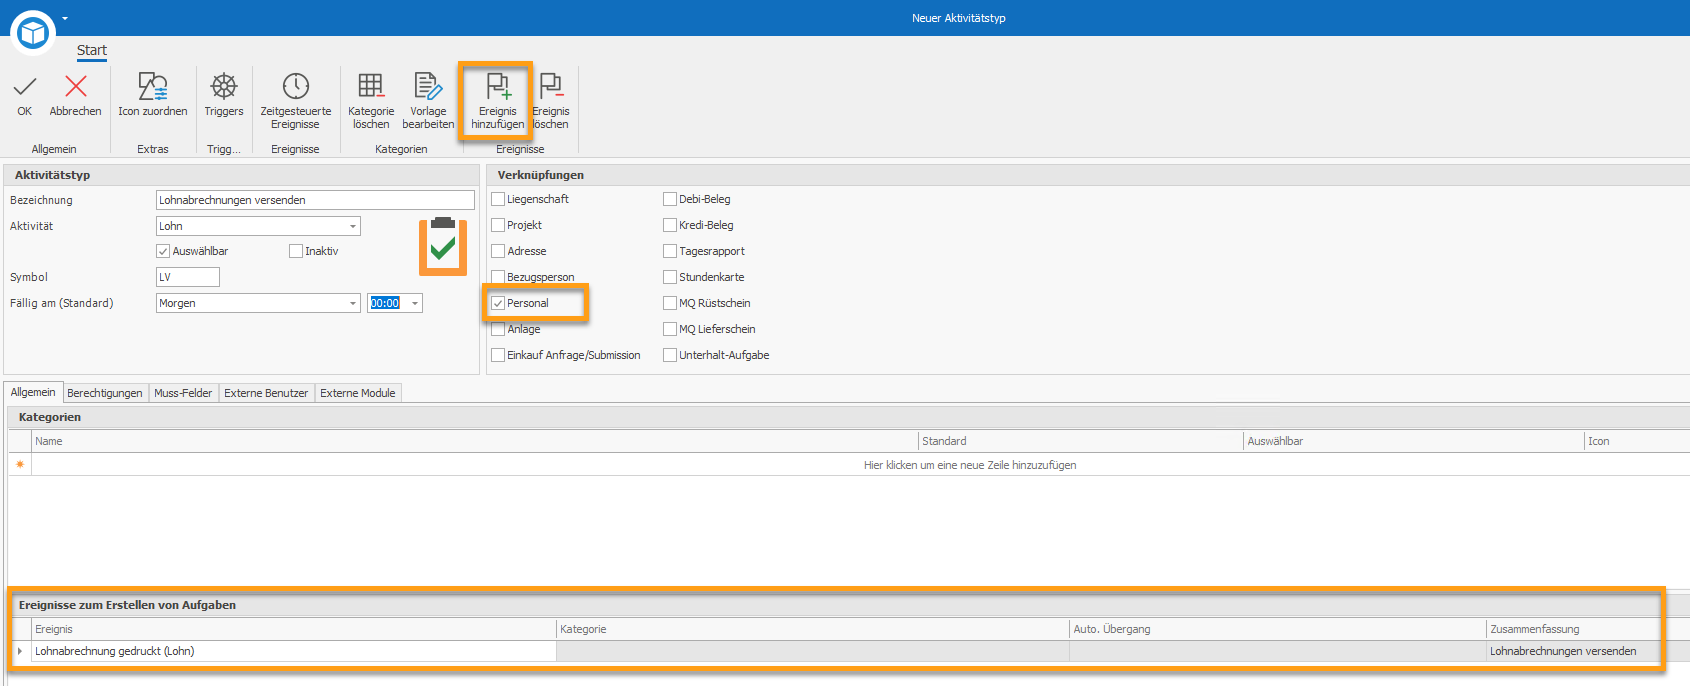The width and height of the screenshot is (1690, 686).
Task: Click Ereignis löschen flag icon
Action: (550, 87)
